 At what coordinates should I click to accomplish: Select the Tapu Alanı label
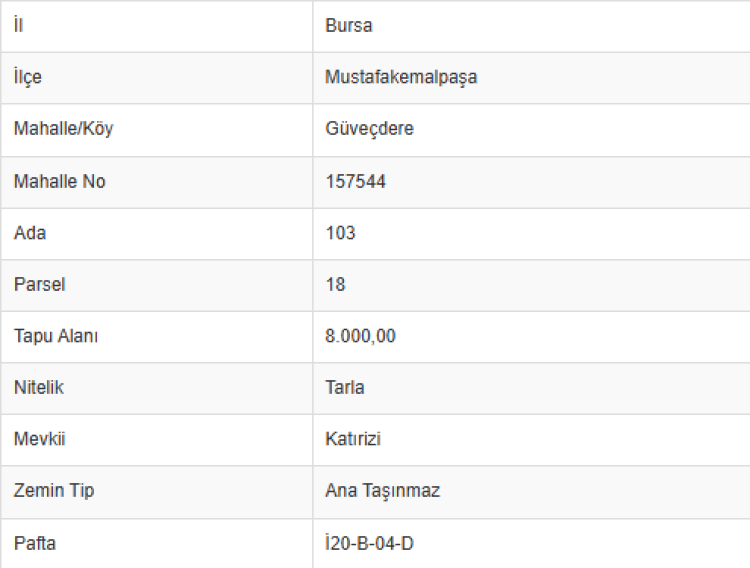(x=56, y=336)
